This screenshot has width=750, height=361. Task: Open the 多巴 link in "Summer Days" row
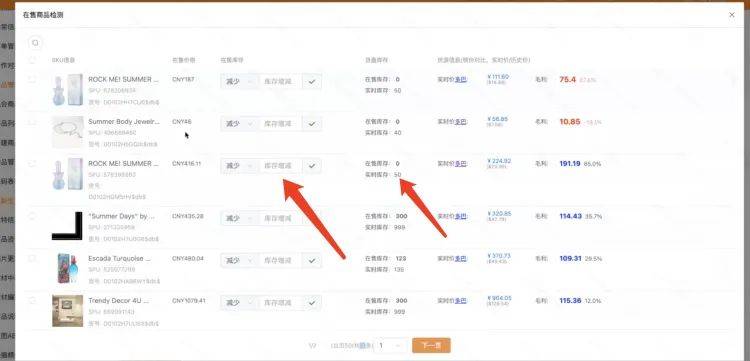(460, 217)
